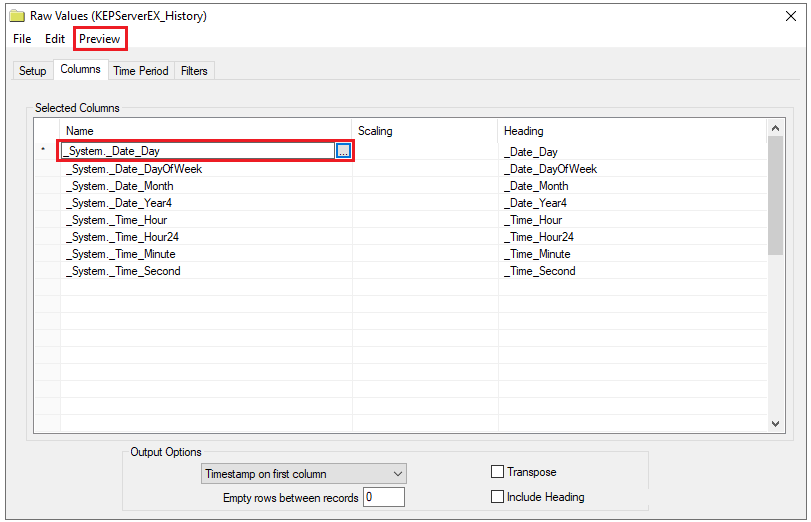Click the _Date_DayOfWeek heading cell
The image size is (811, 522).
click(x=633, y=169)
